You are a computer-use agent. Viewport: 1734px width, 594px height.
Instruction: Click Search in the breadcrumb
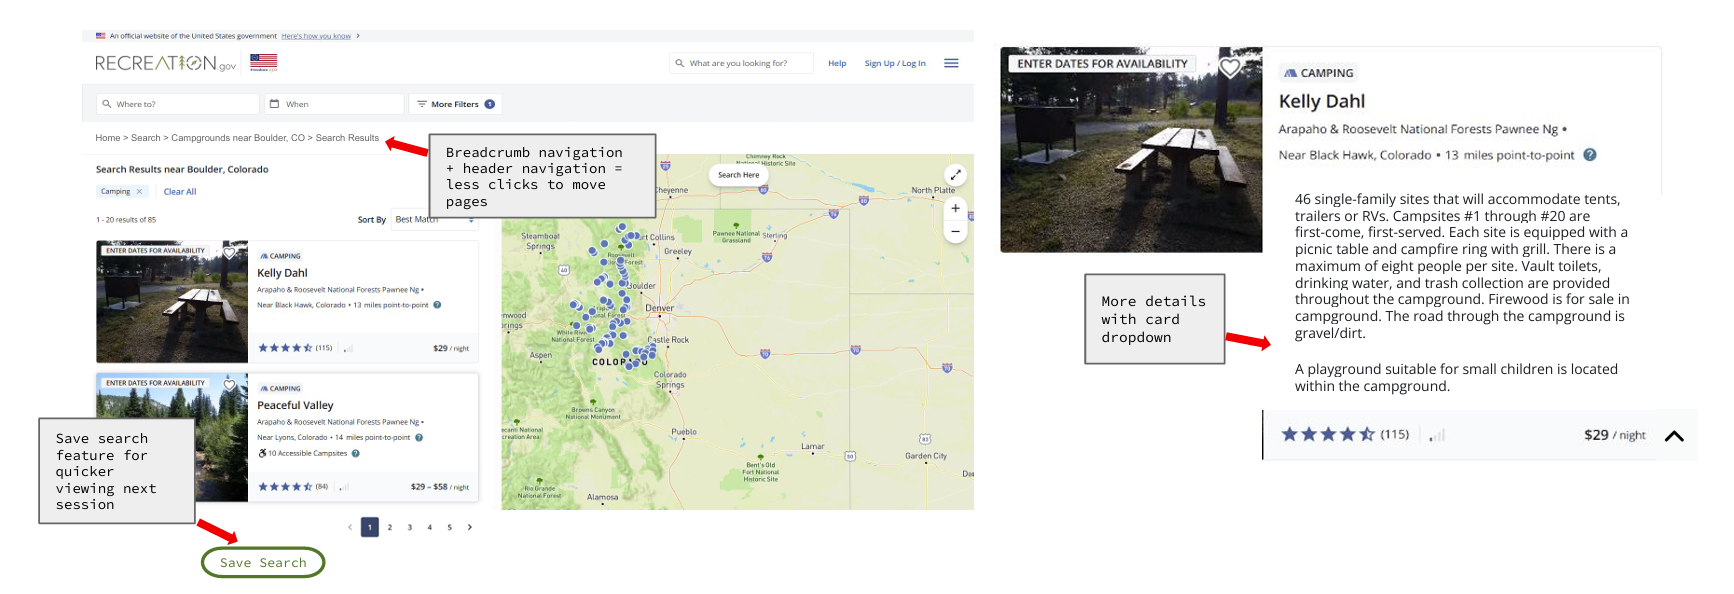pos(145,138)
